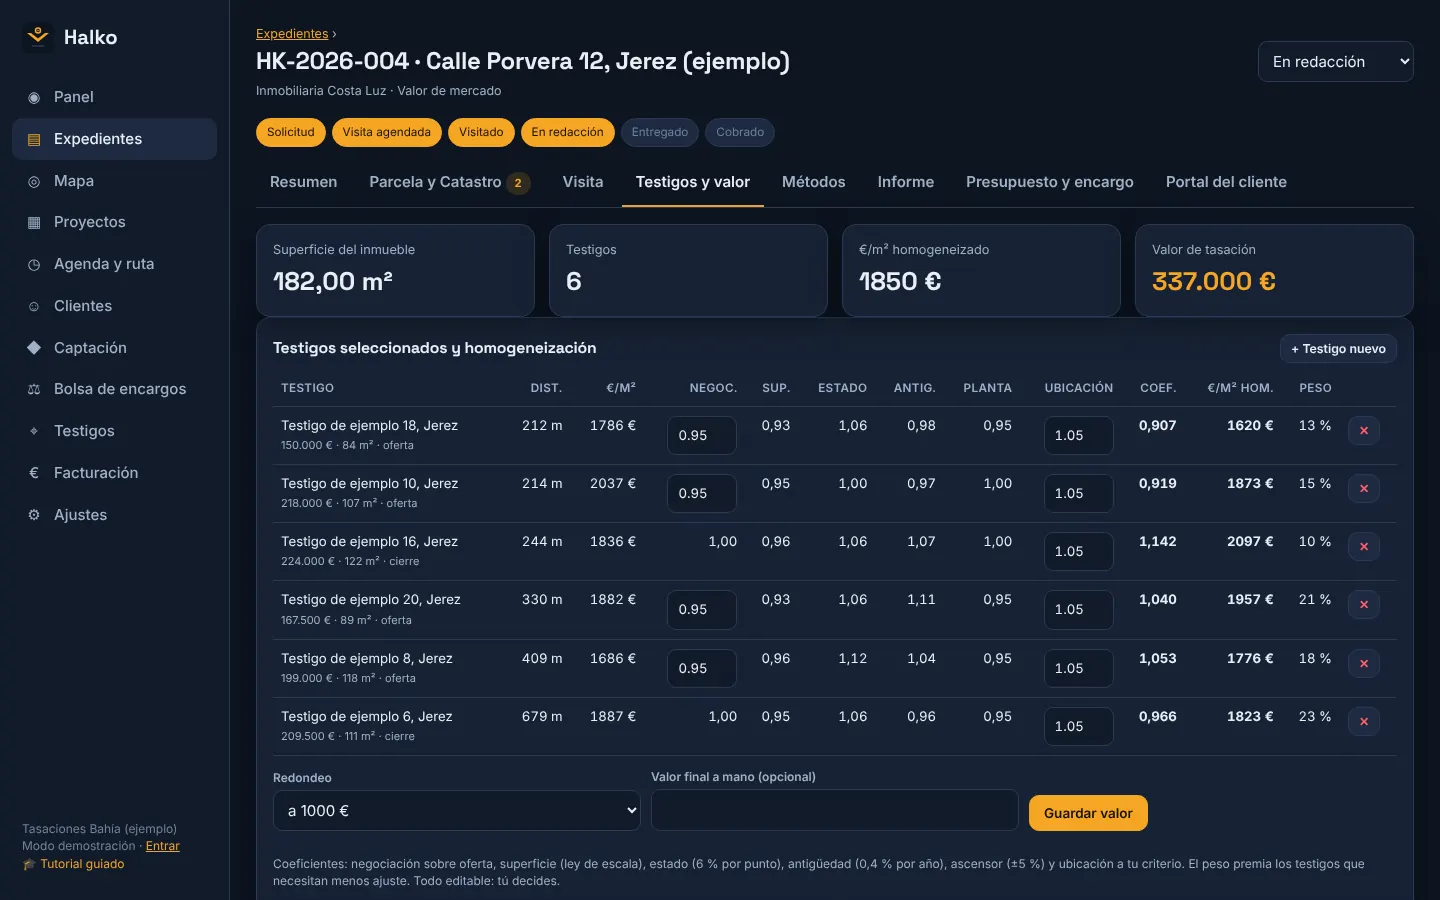
Task: Select the Mapa sidebar icon
Action: pyautogui.click(x=34, y=181)
